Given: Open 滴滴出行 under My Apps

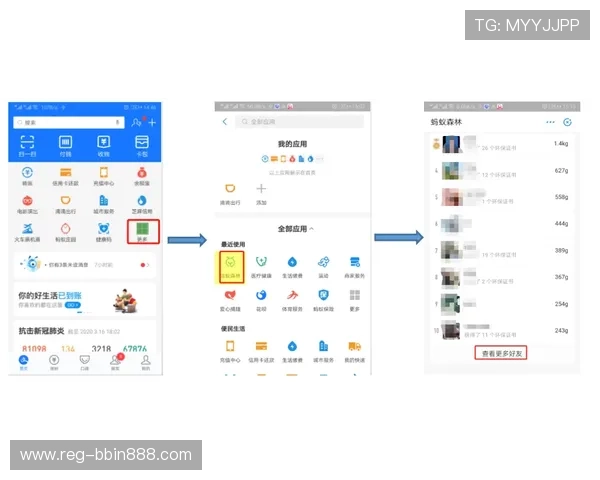Looking at the screenshot, I should (230, 194).
